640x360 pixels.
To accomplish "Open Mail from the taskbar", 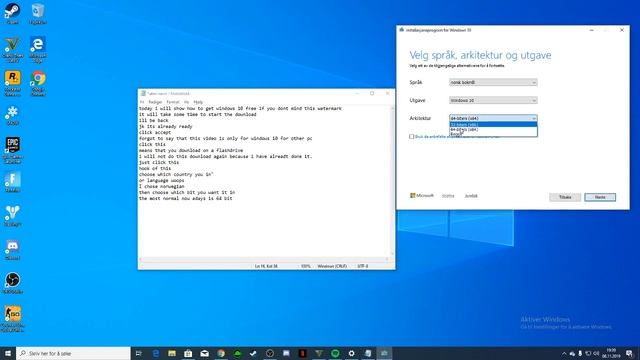I will tap(204, 353).
